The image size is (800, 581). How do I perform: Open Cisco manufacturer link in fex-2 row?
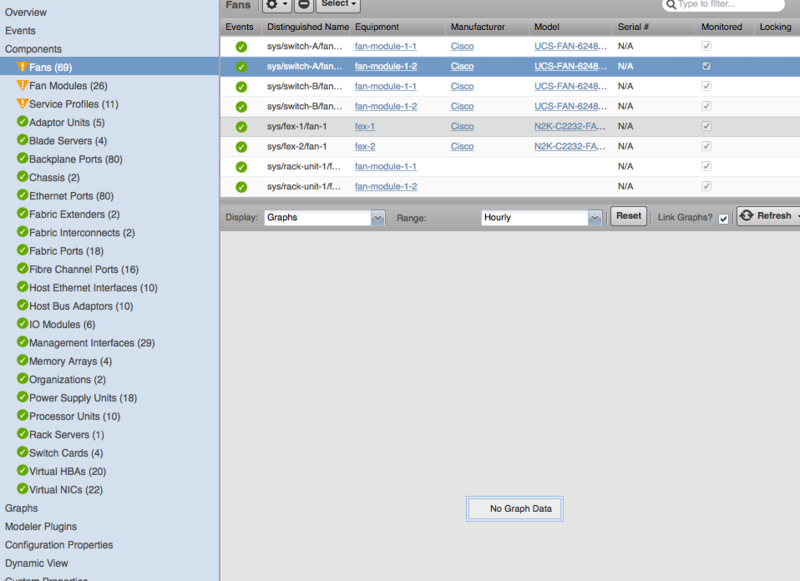coord(462,146)
